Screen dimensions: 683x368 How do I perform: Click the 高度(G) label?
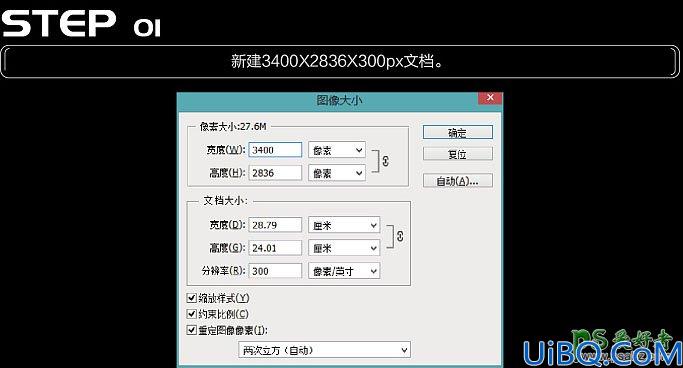point(227,248)
